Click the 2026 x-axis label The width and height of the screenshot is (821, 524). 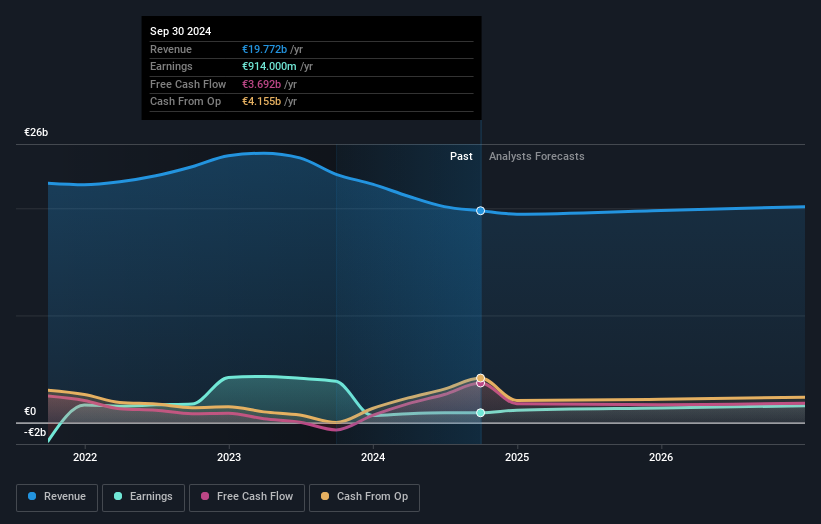click(x=661, y=457)
